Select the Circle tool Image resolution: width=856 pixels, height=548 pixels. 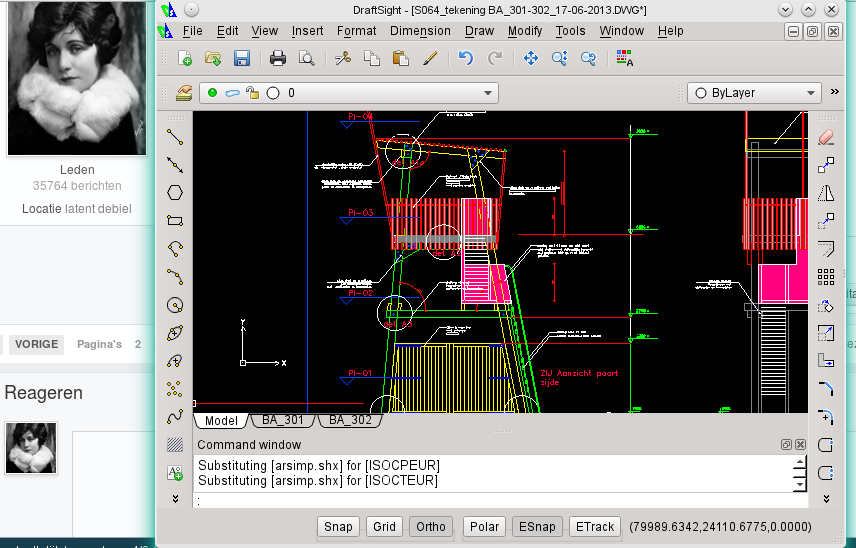click(x=175, y=305)
